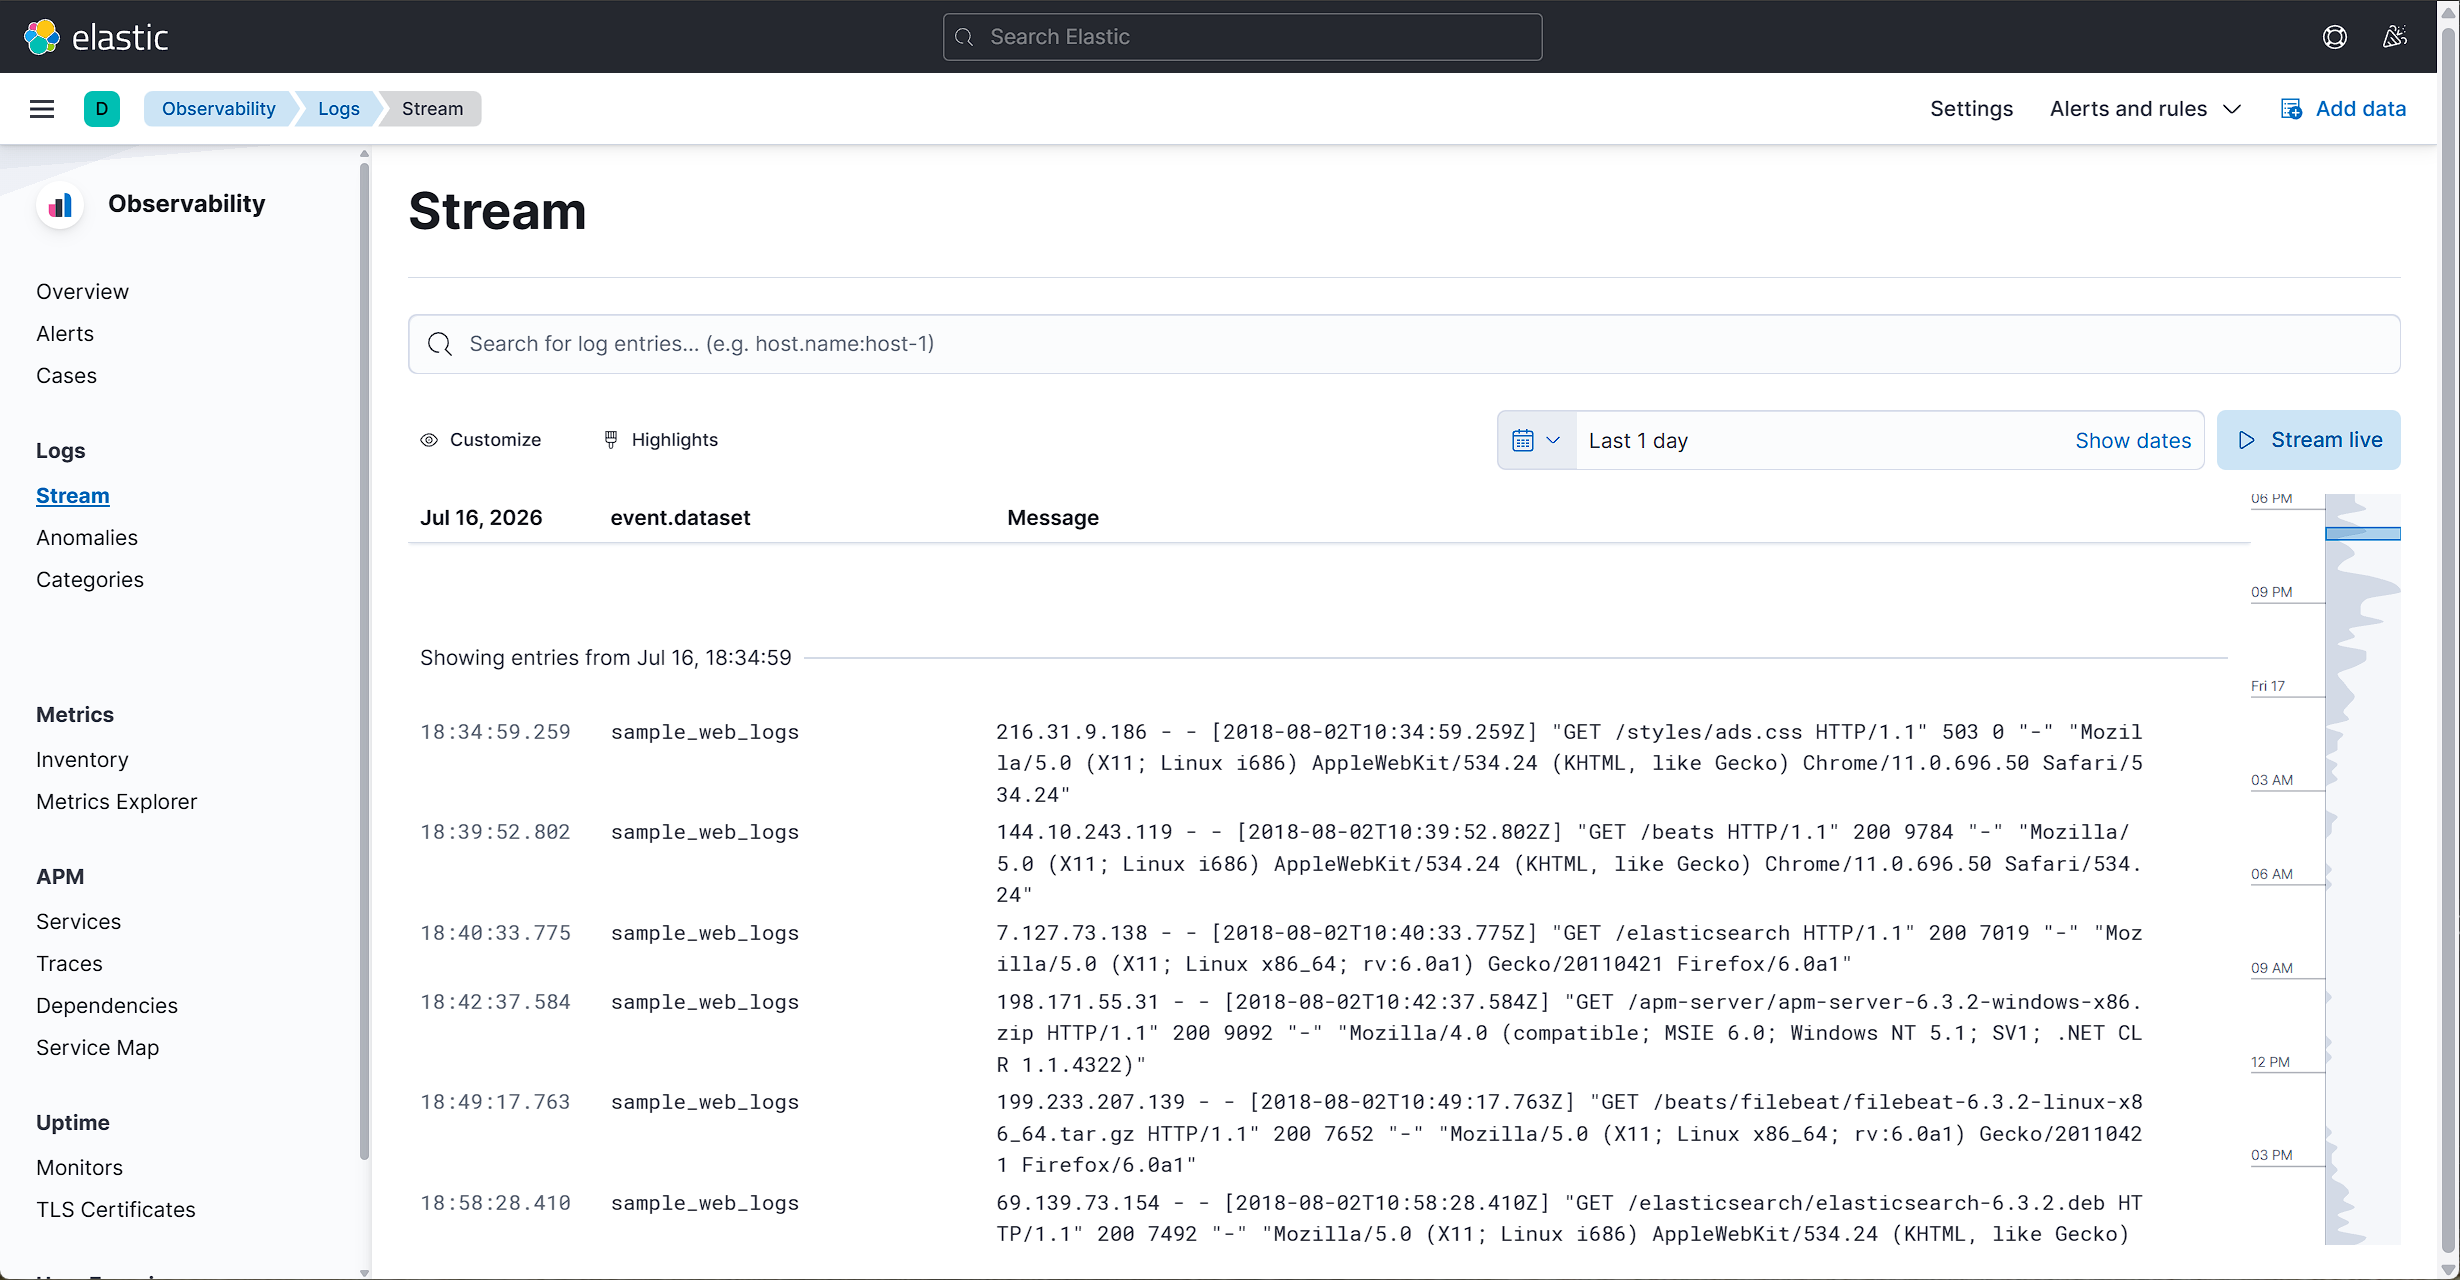Open Customize view options
Image resolution: width=2460 pixels, height=1280 pixels.
(x=481, y=440)
